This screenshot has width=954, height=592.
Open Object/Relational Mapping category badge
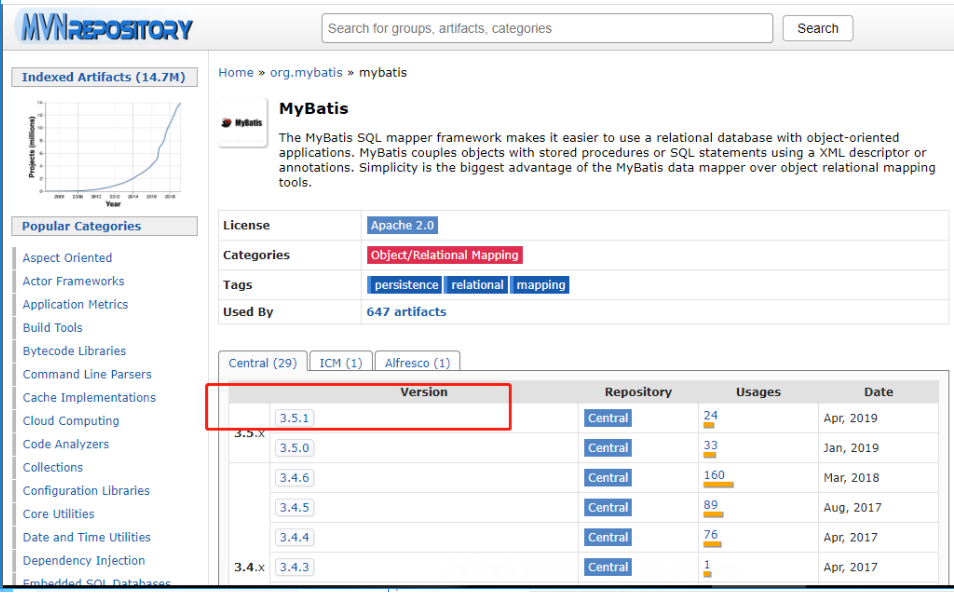pos(445,255)
